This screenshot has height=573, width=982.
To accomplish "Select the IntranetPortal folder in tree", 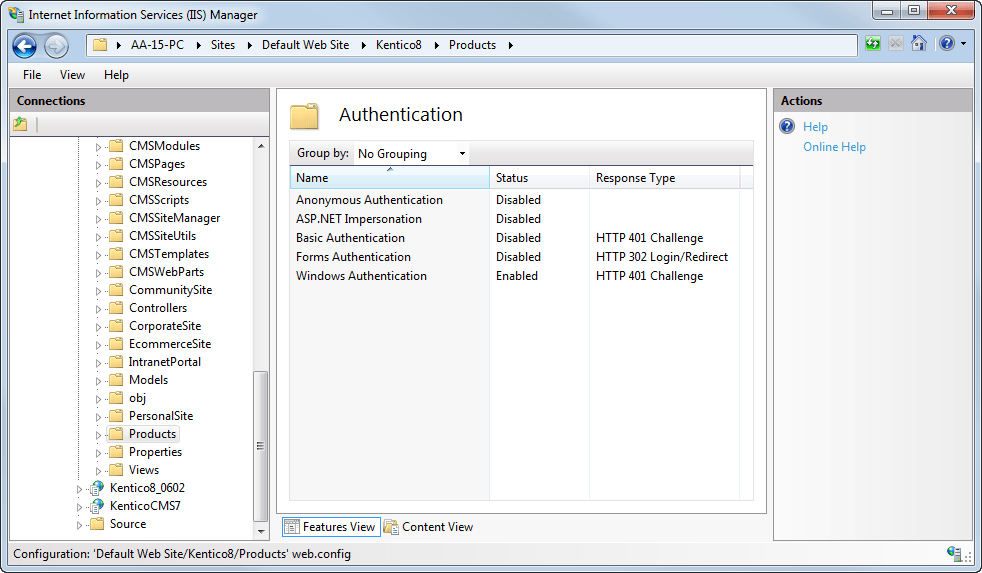I will coord(165,362).
